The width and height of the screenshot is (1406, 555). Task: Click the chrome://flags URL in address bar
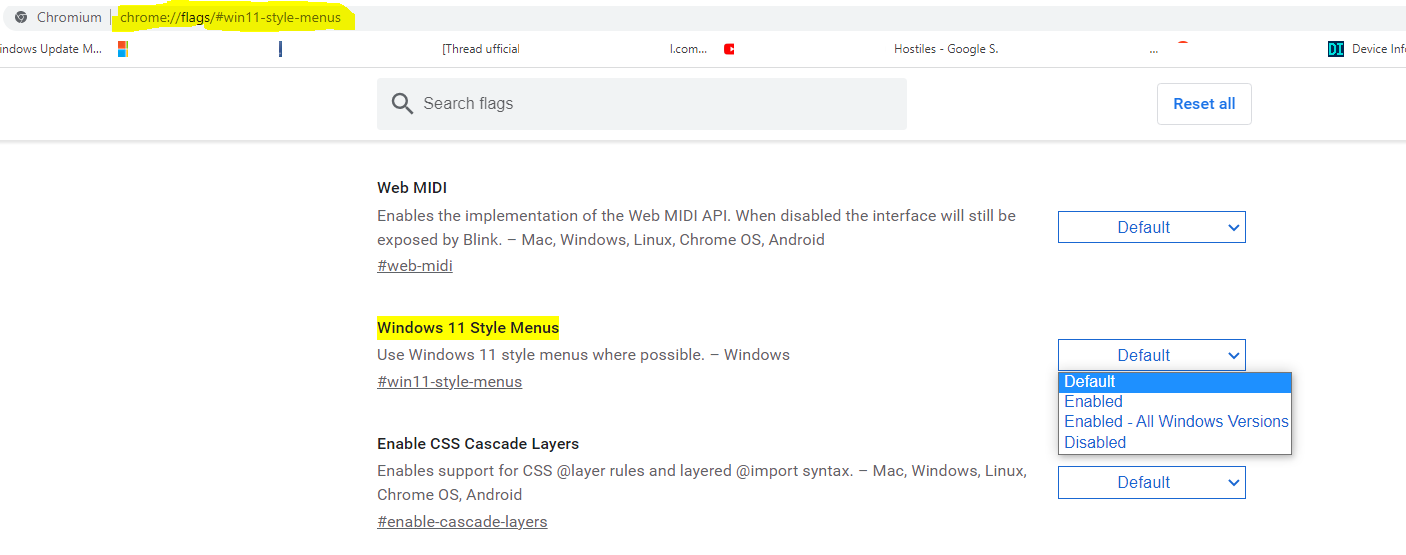coord(230,17)
